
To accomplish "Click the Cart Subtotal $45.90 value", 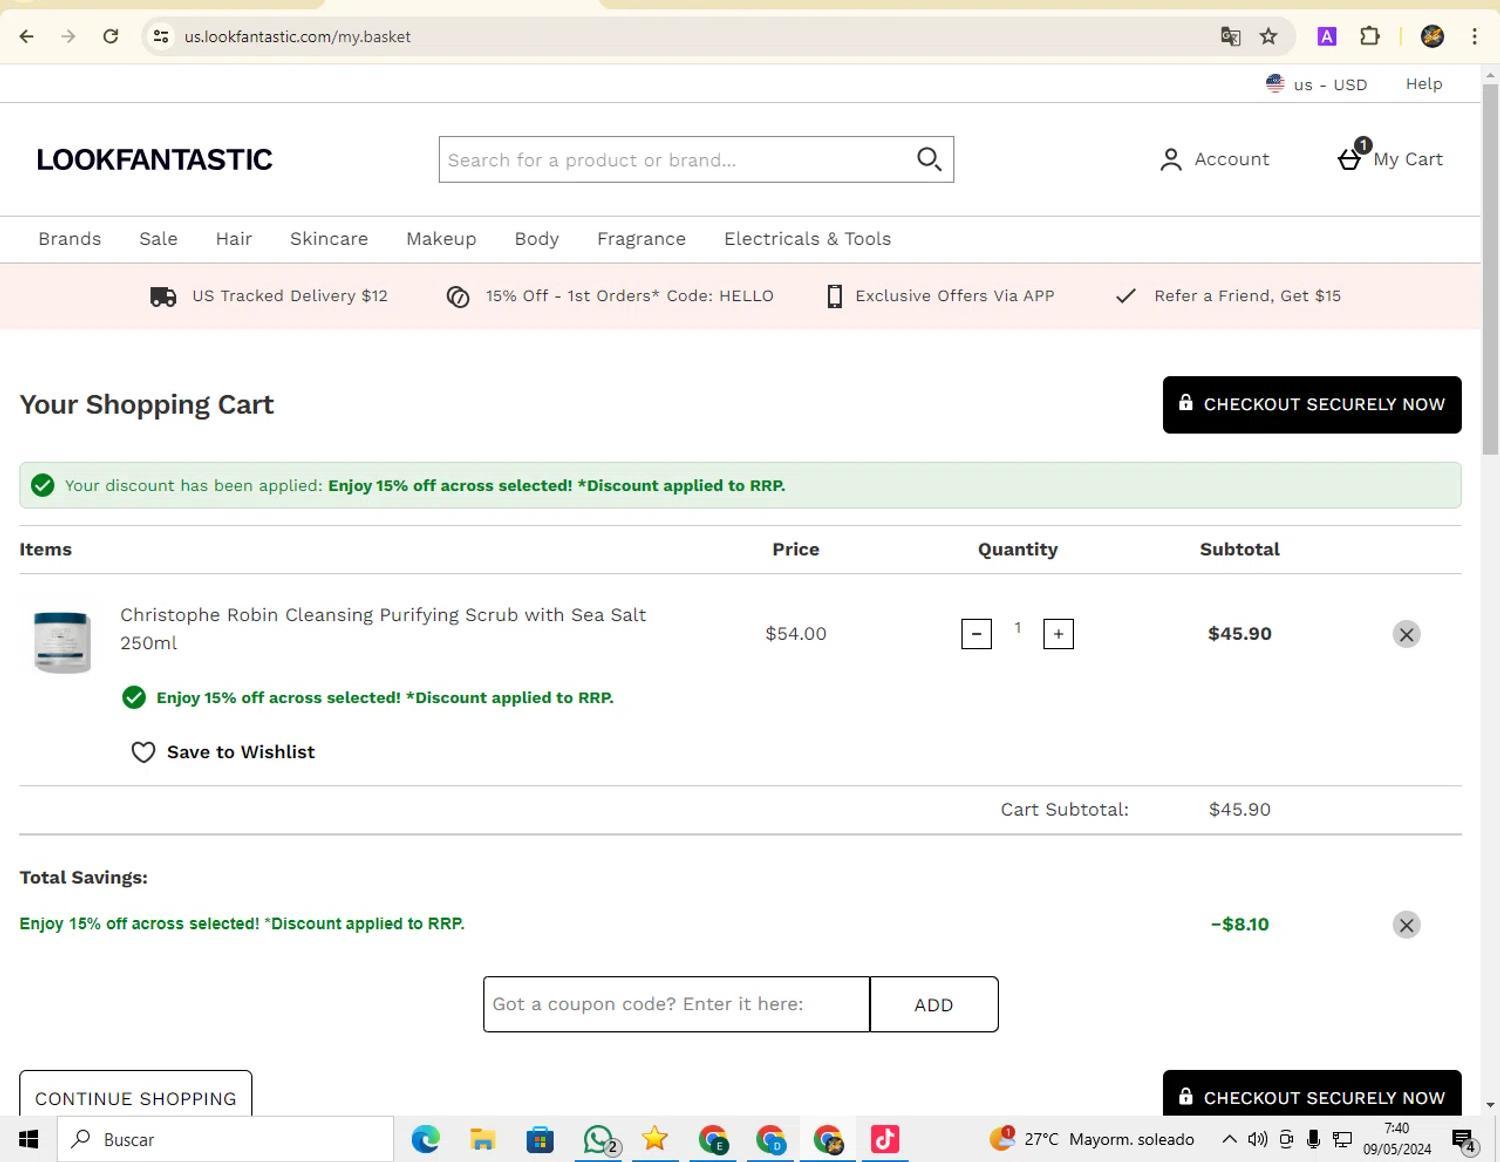I will (1240, 810).
